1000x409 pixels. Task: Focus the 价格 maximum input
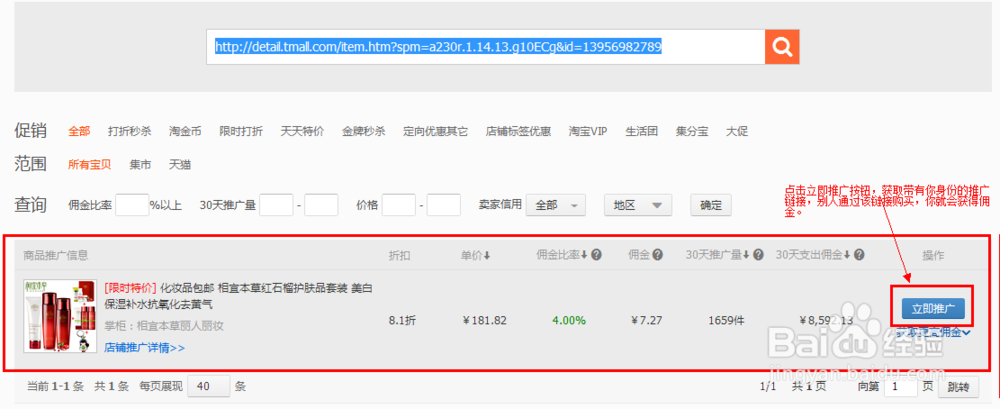(444, 205)
